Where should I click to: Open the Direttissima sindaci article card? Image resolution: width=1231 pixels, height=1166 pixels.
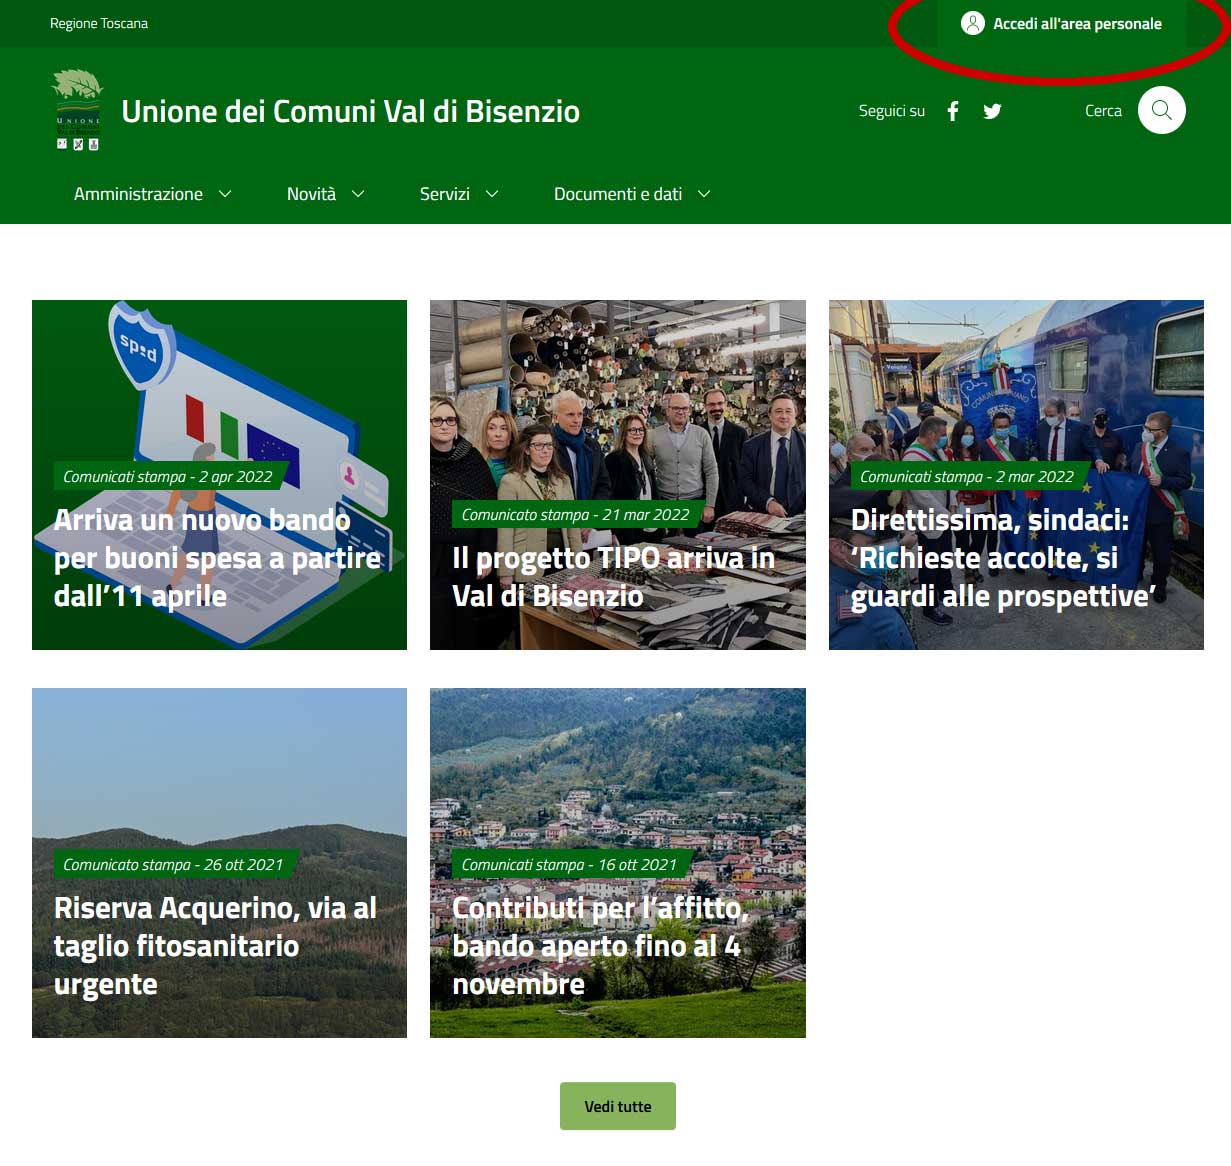(1016, 475)
